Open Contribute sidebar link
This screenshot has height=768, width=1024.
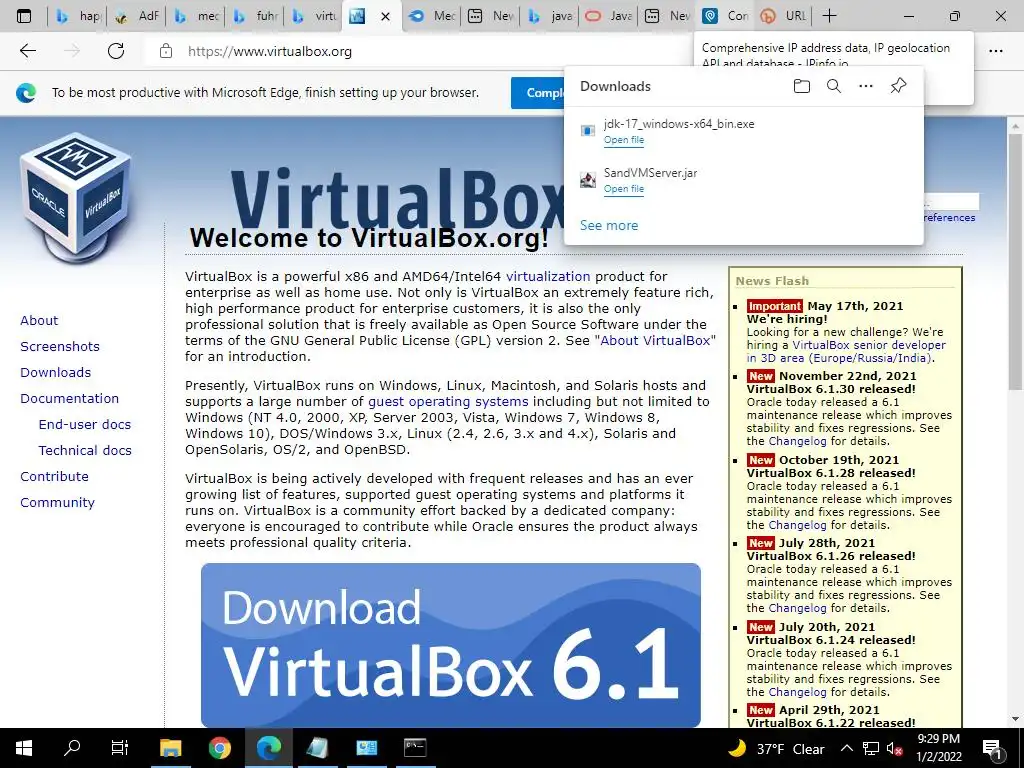pyautogui.click(x=54, y=477)
